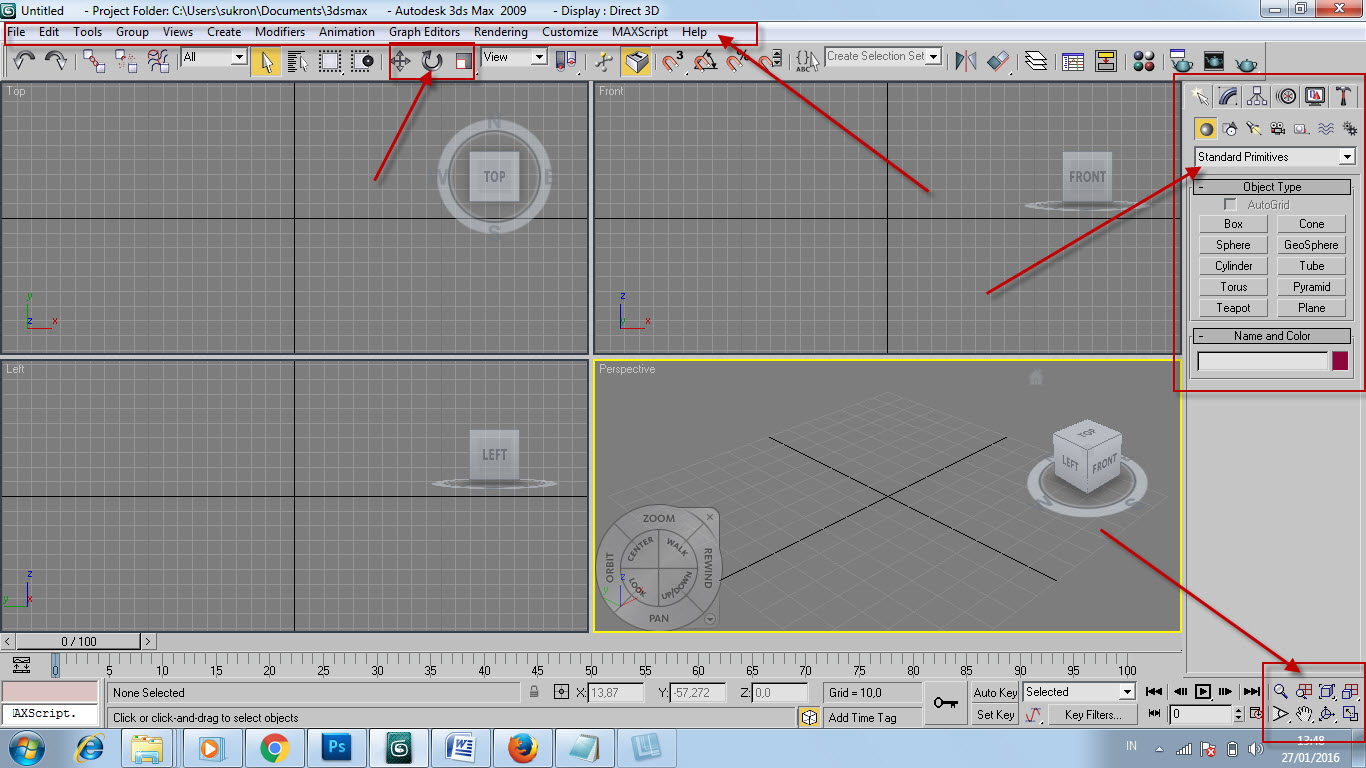
Task: Activate the Arc Rotate tool
Action: coord(1328,714)
